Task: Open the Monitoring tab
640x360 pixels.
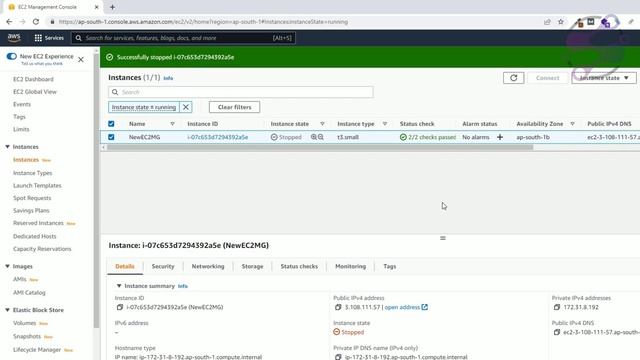Action: coord(351,266)
